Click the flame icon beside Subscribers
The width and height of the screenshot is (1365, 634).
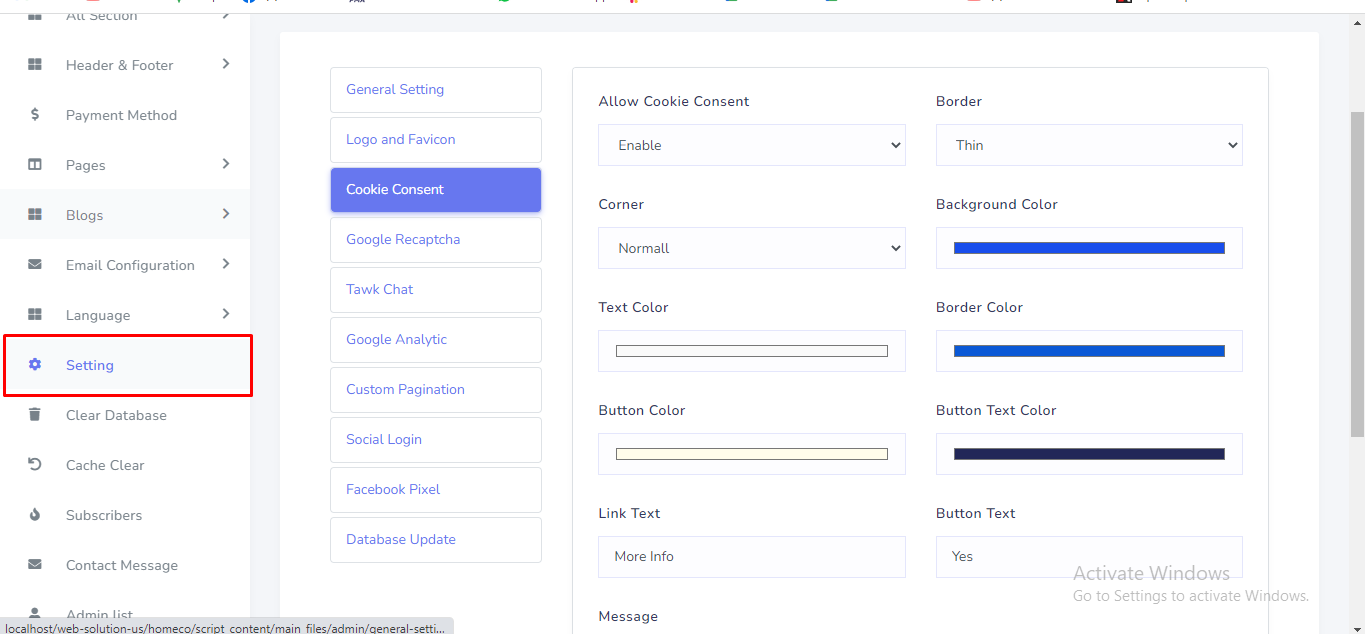pos(35,515)
